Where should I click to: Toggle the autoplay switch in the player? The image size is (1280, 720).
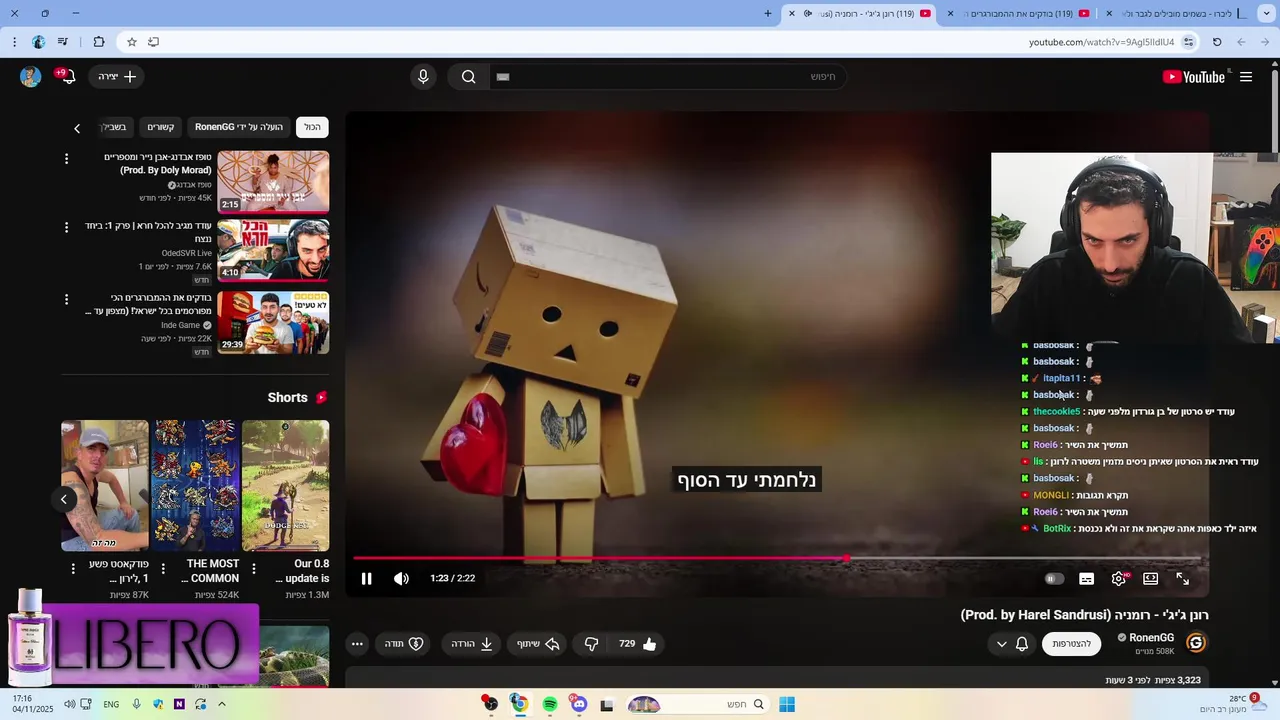(x=1053, y=579)
